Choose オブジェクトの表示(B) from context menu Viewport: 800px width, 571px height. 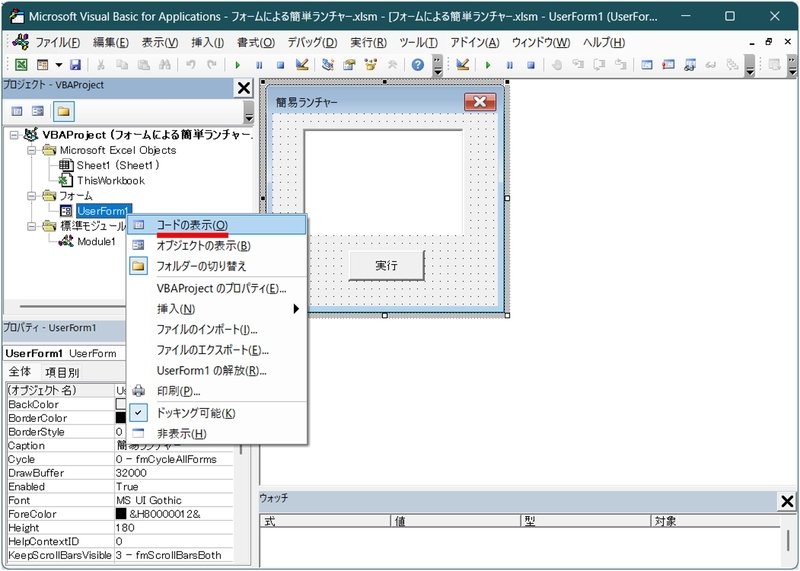click(217, 246)
